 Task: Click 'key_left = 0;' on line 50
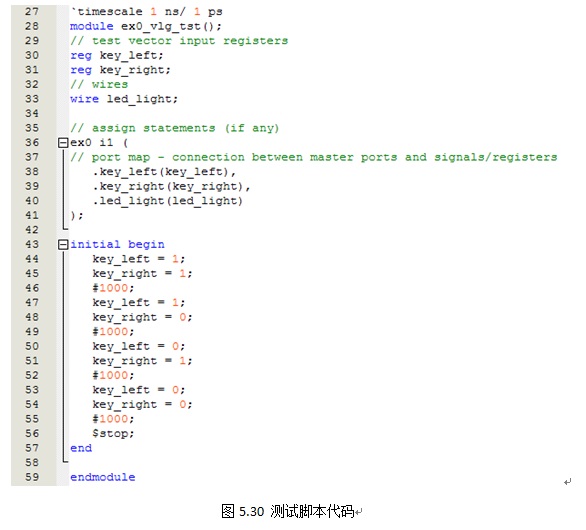point(139,346)
